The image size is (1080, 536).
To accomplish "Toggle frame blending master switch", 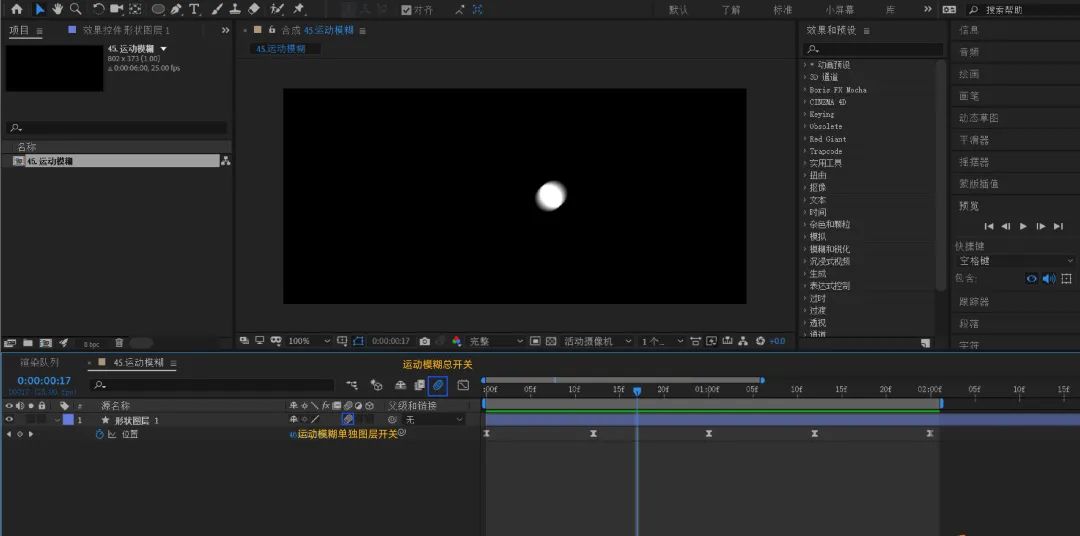I will [x=419, y=386].
